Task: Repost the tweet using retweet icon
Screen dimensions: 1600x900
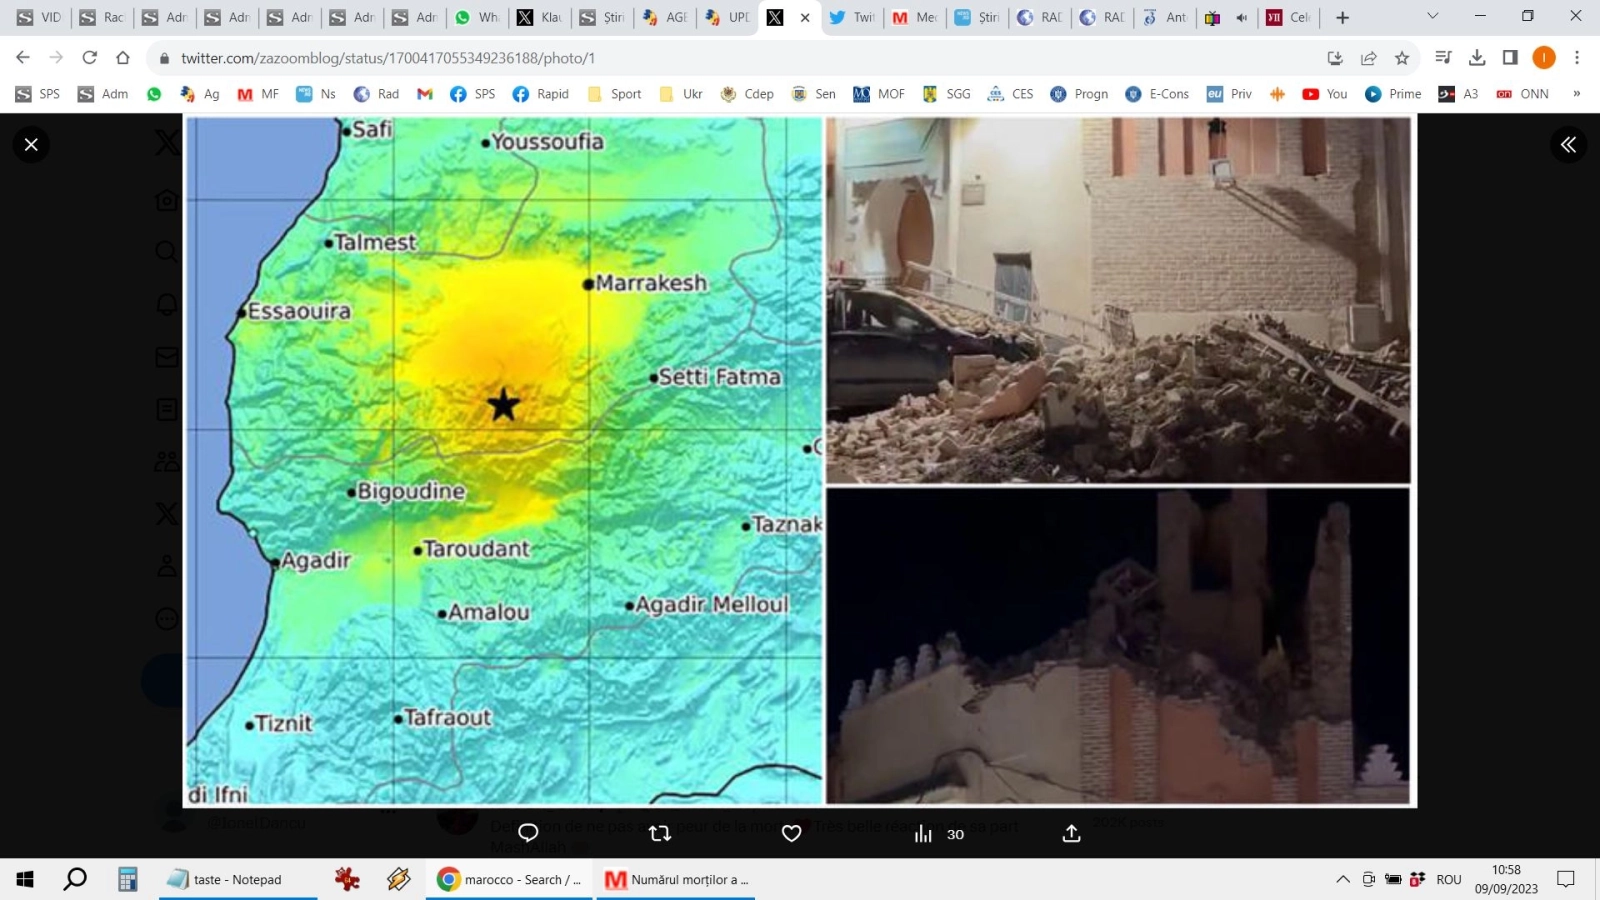Action: [x=660, y=833]
